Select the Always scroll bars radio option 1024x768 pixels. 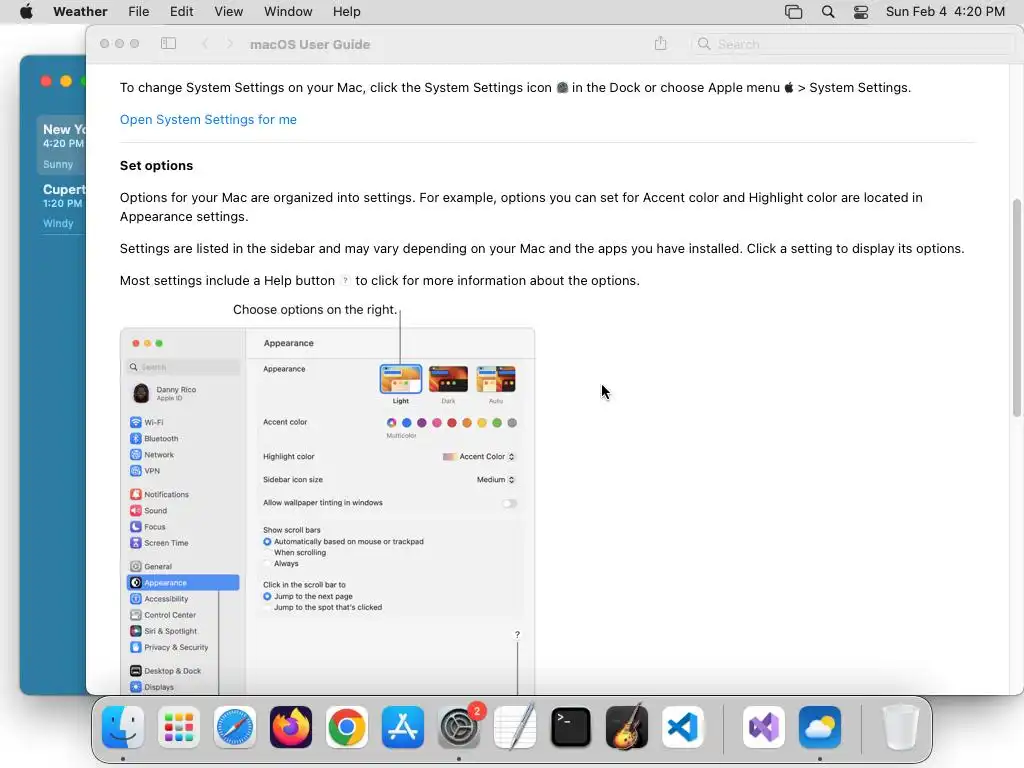(x=267, y=564)
